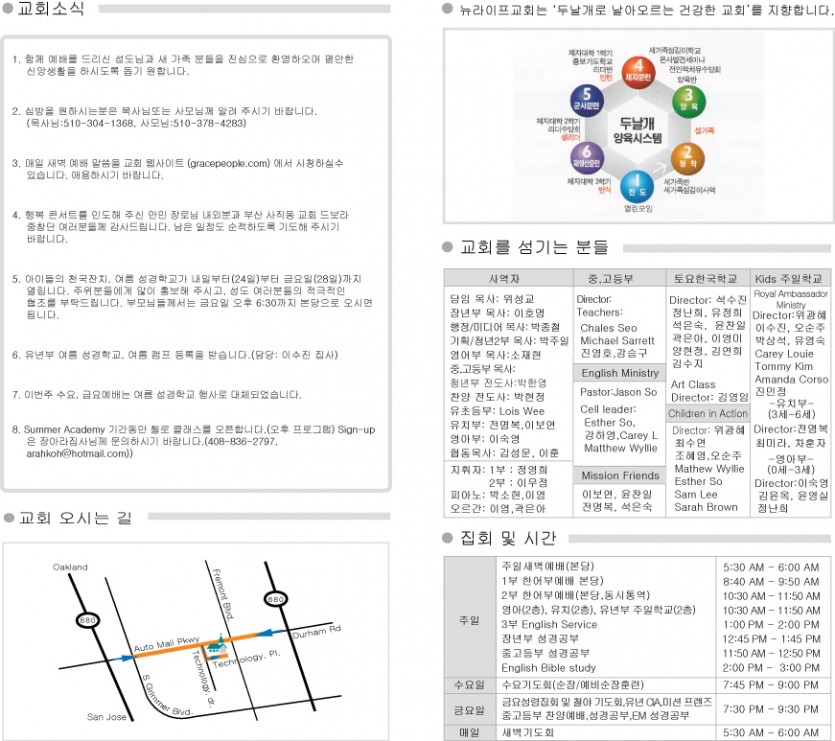Select the name Sarah Brown

point(706,507)
